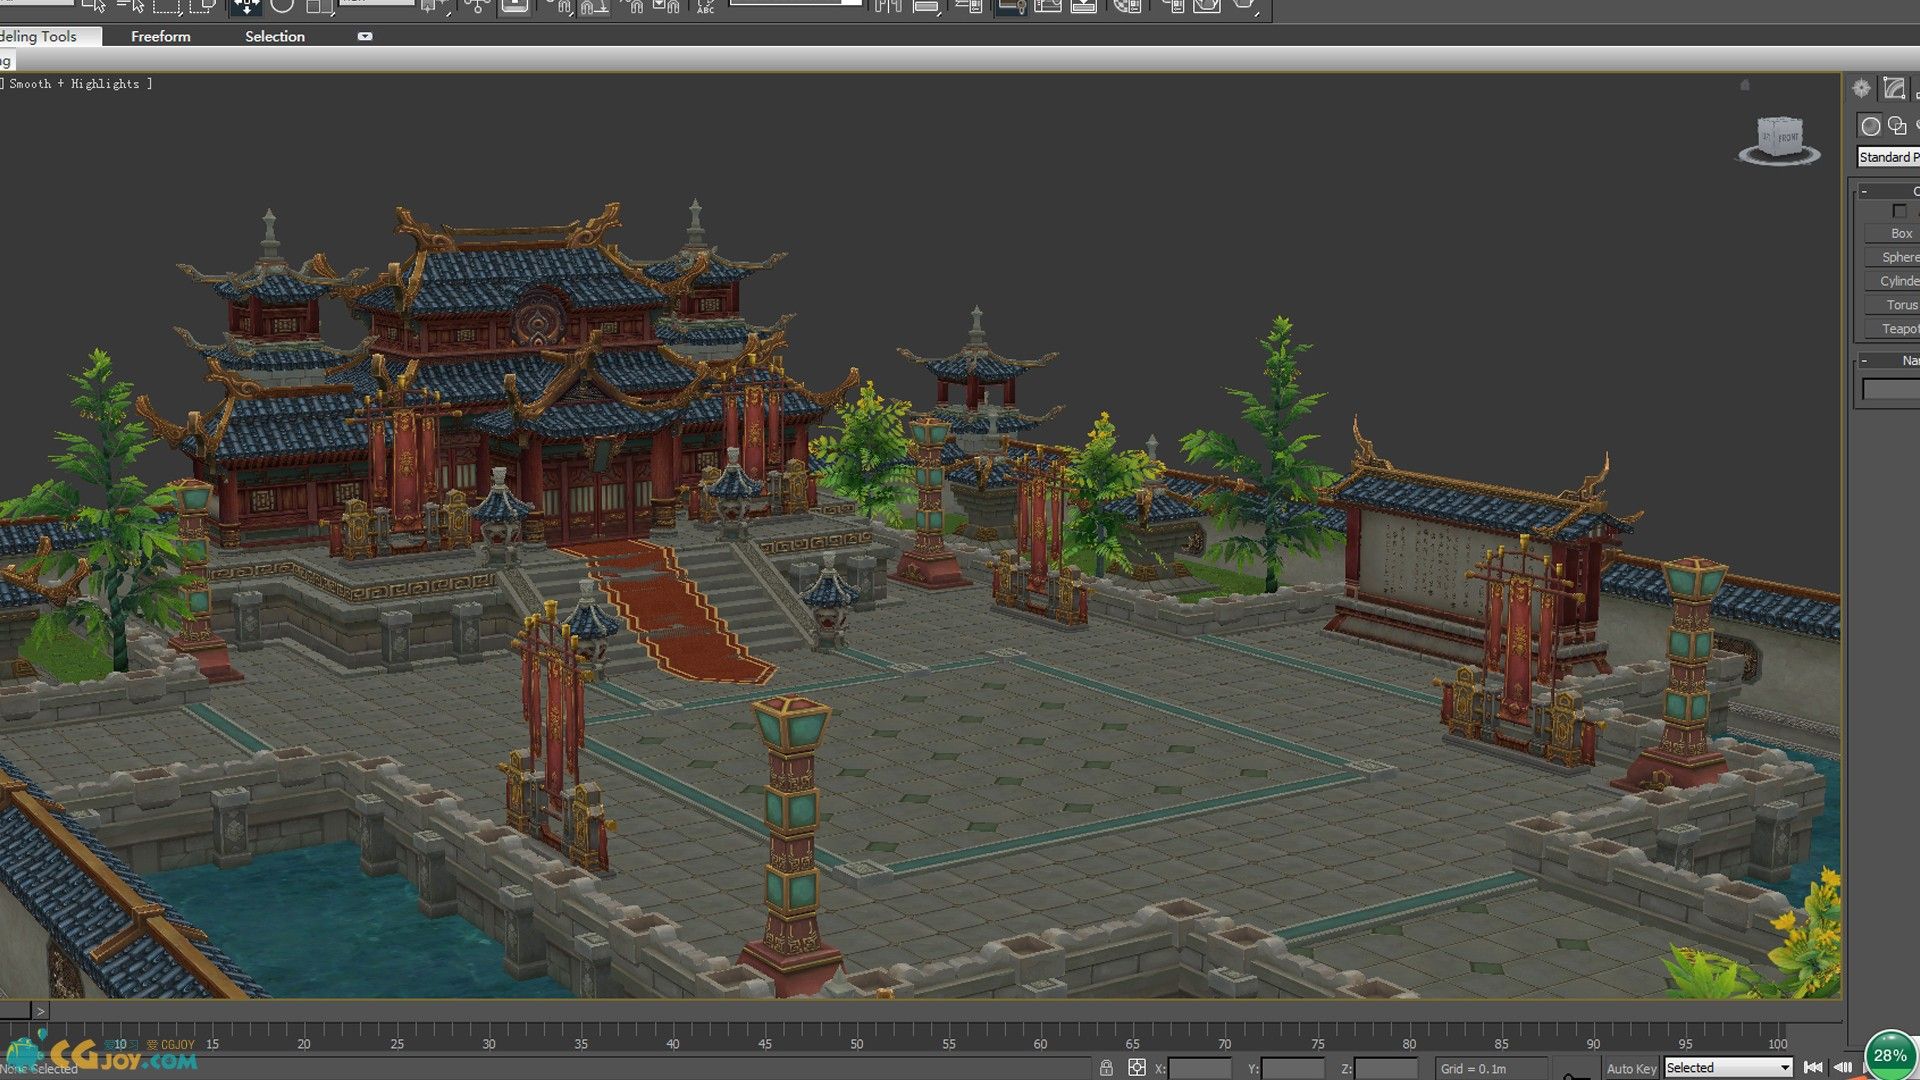Toggle Absolute/Offset transform type-in mode

point(1137,1068)
